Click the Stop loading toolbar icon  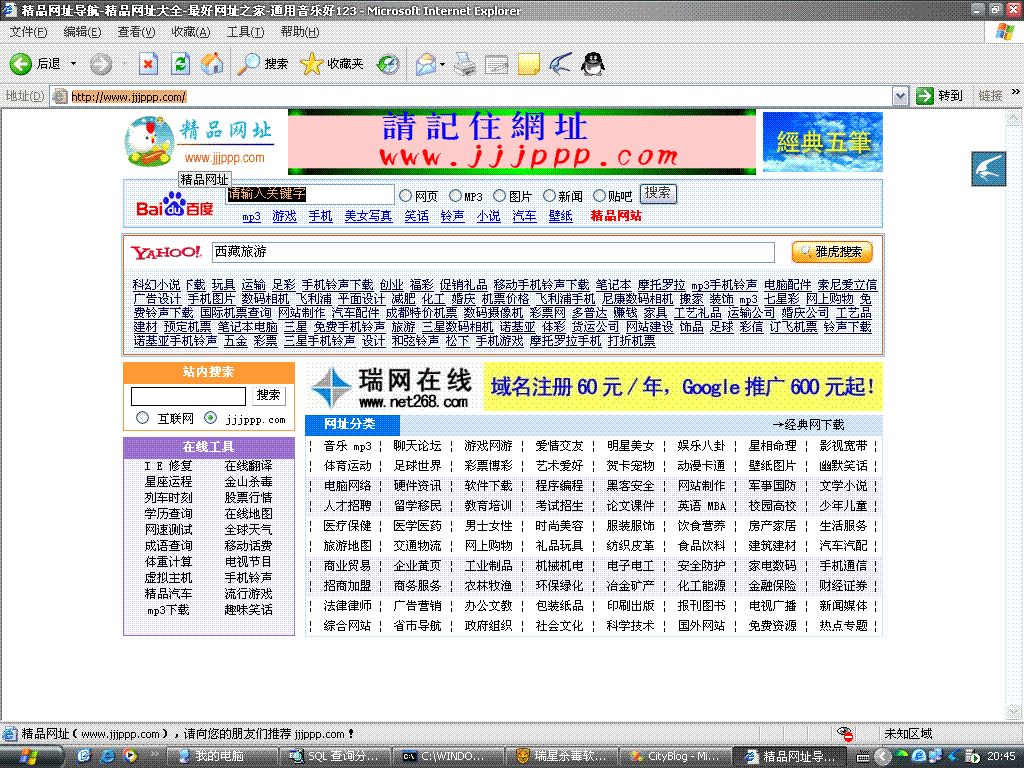click(148, 64)
